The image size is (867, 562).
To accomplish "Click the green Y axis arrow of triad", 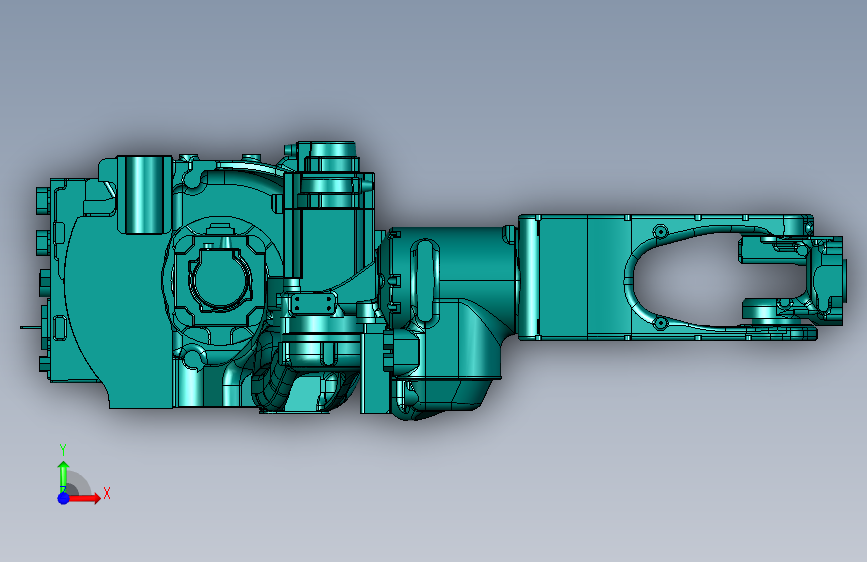I will pyautogui.click(x=63, y=476).
